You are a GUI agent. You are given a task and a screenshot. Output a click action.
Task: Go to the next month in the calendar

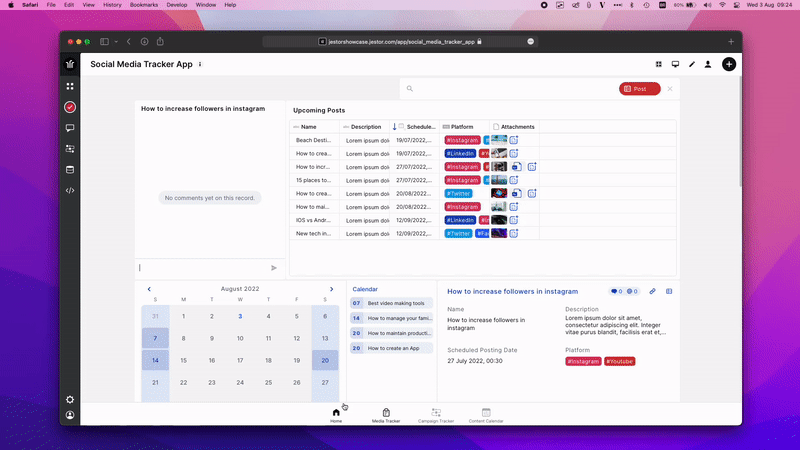coord(331,289)
